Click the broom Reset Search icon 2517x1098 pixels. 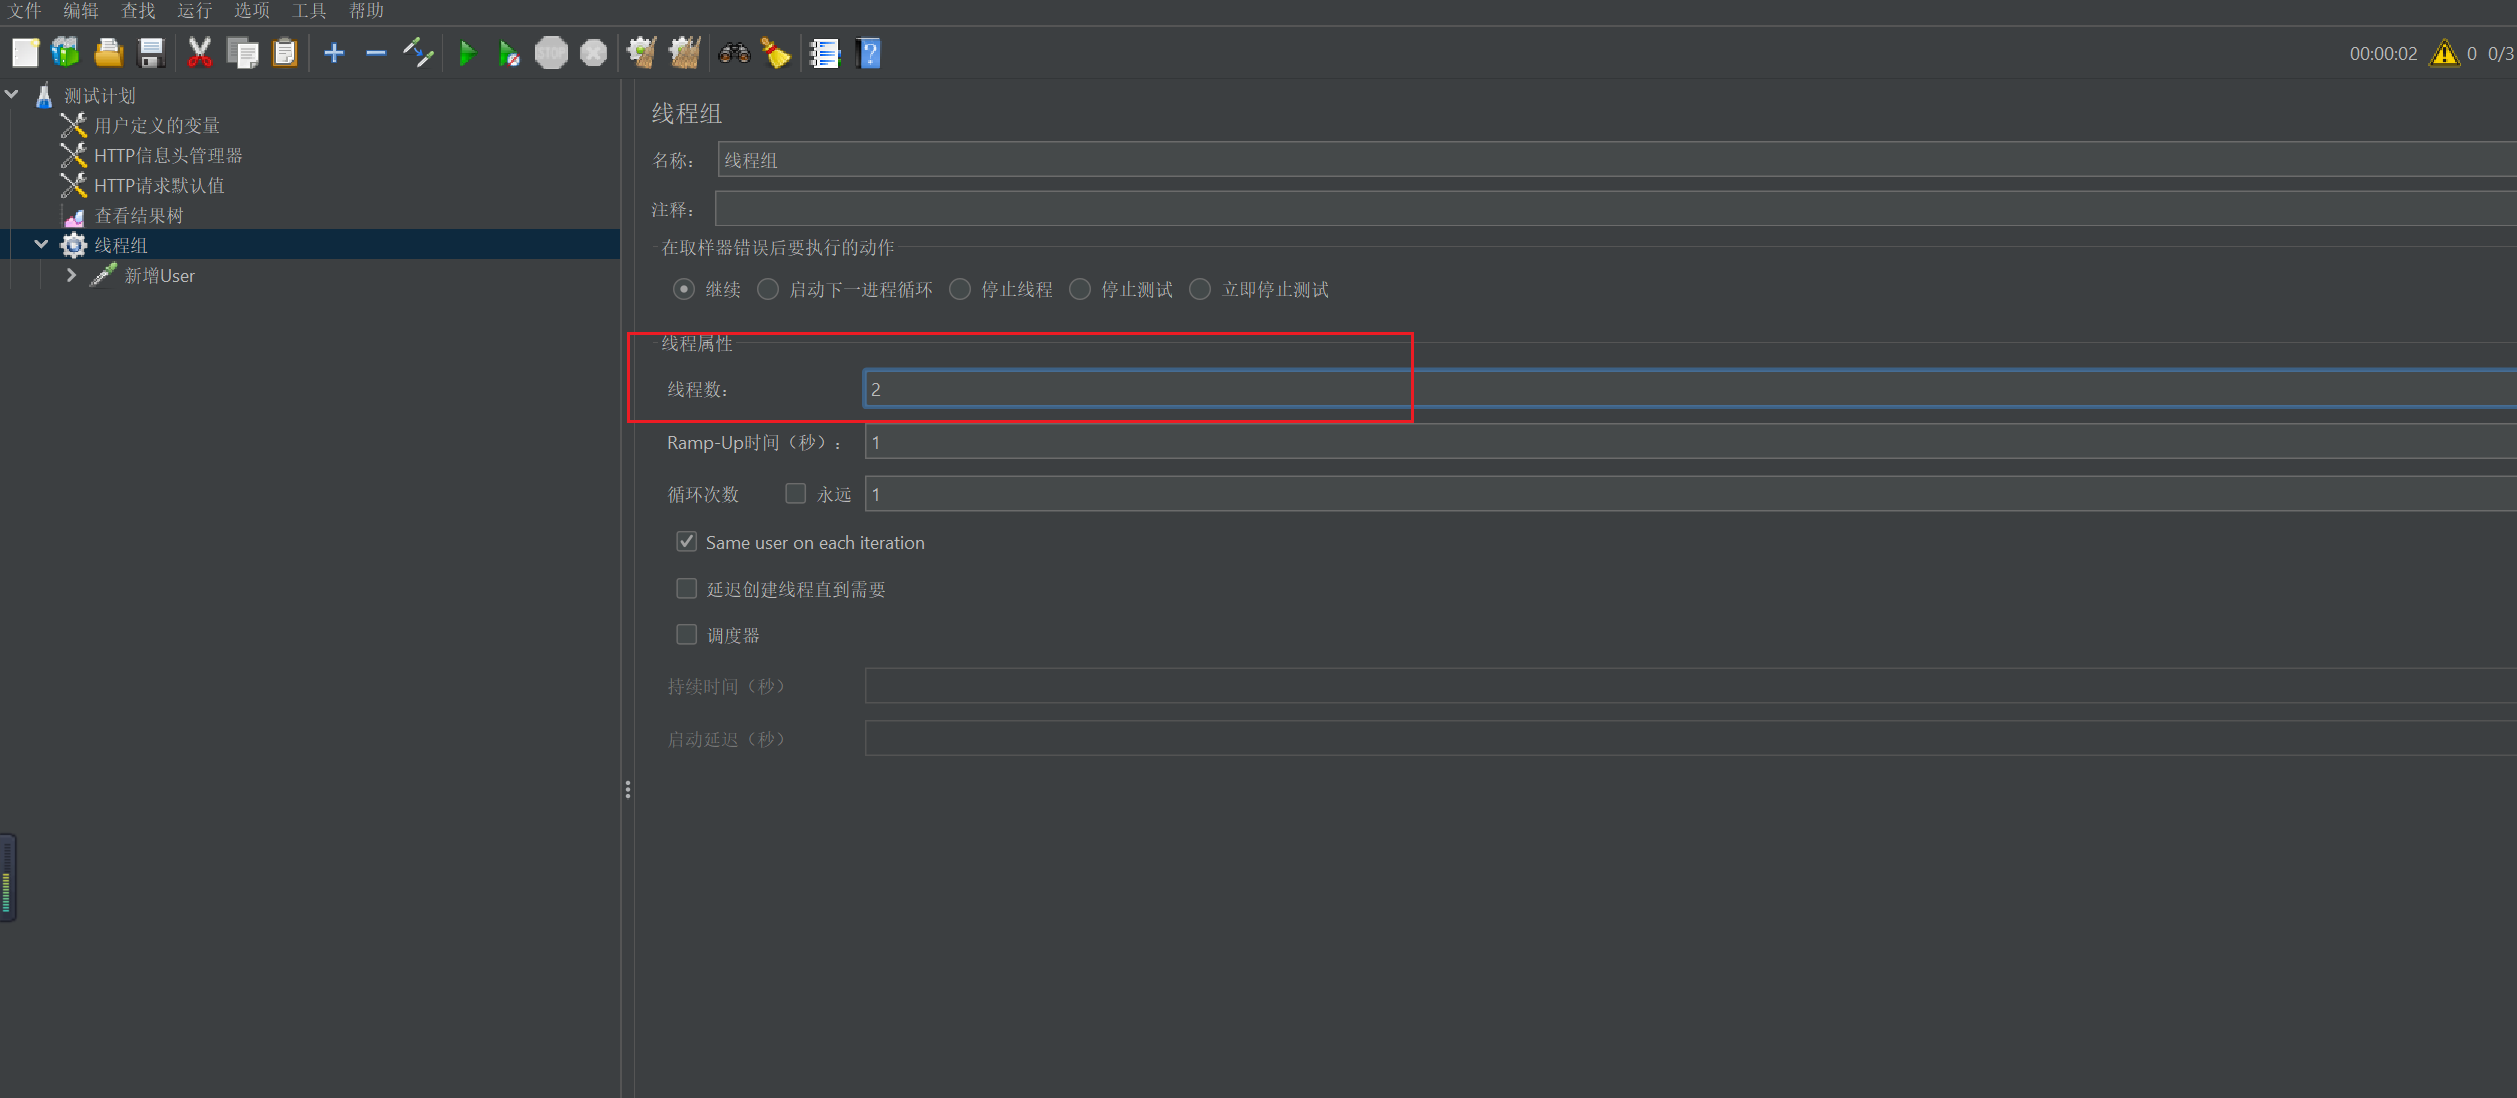pyautogui.click(x=776, y=53)
